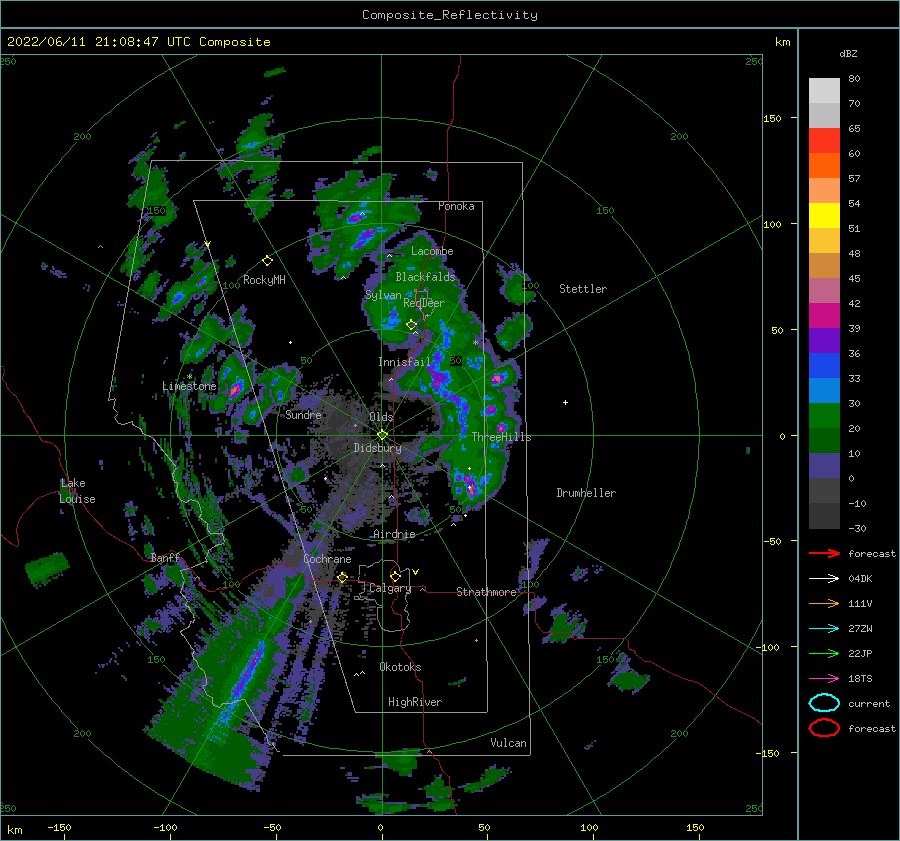Click the bright yellow swatch between 54 and 51
This screenshot has width=900, height=841.
(824, 216)
